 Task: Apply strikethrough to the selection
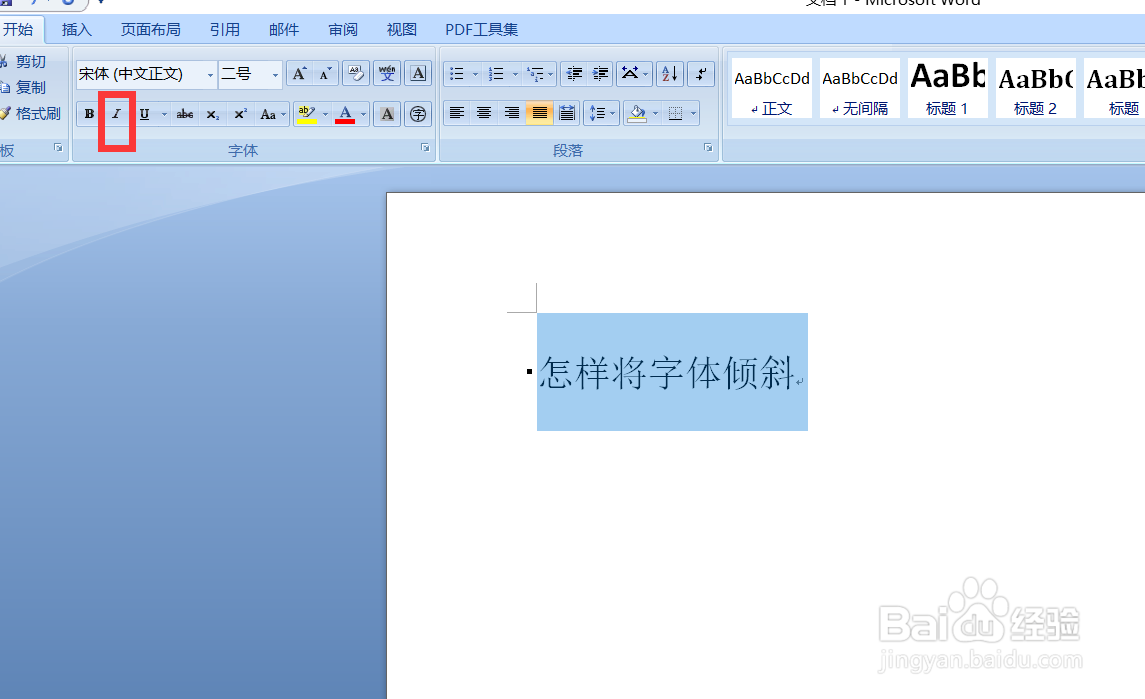click(x=184, y=114)
